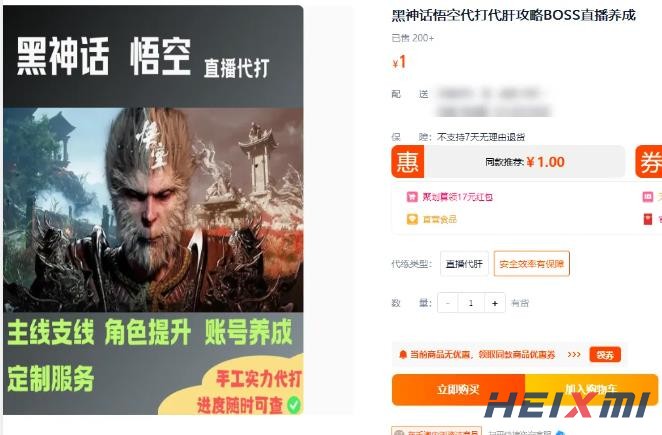
Task: Click the red envelope icon at right edge
Action: (x=648, y=219)
